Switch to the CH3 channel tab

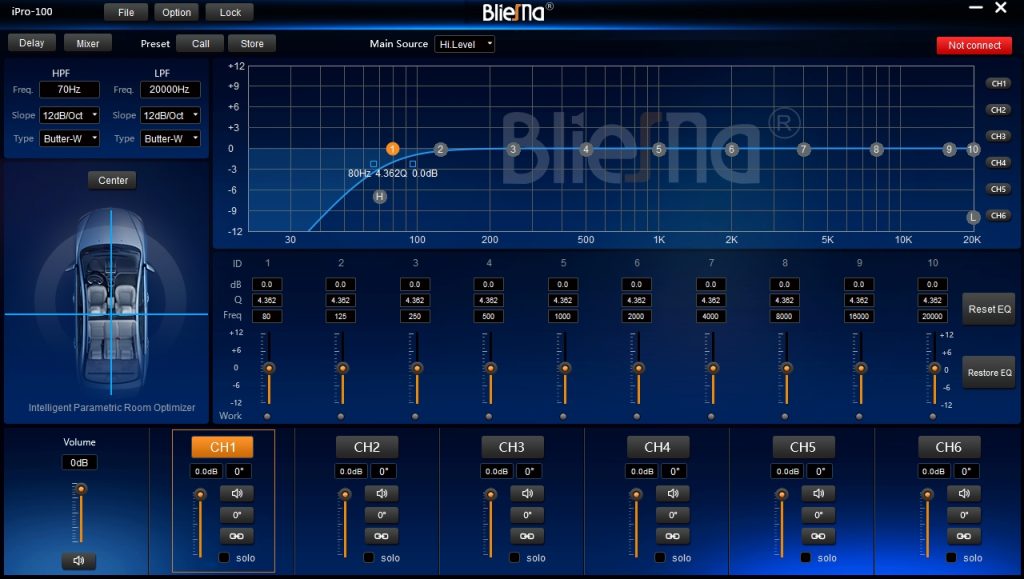512,447
